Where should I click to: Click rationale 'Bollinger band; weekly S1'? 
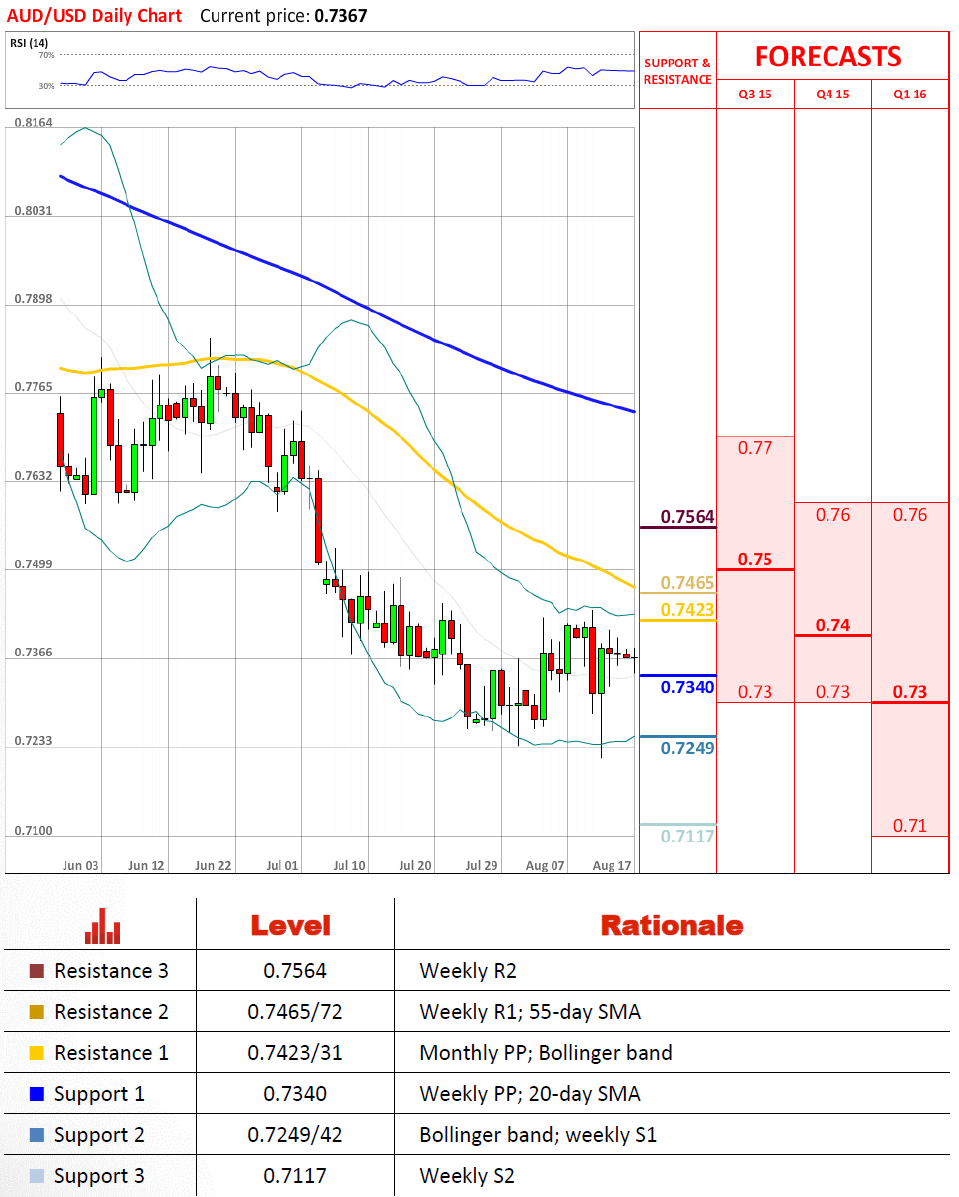click(538, 1135)
